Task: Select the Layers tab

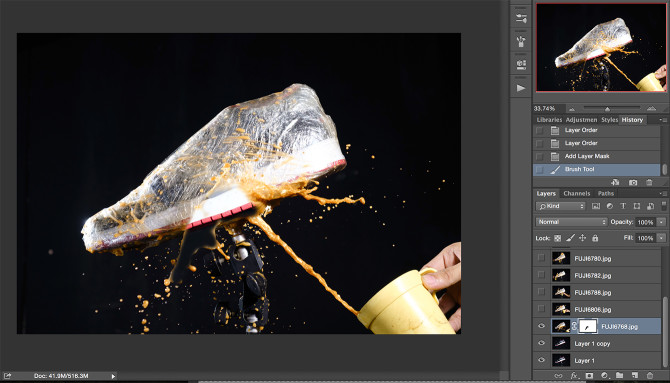Action: click(546, 194)
